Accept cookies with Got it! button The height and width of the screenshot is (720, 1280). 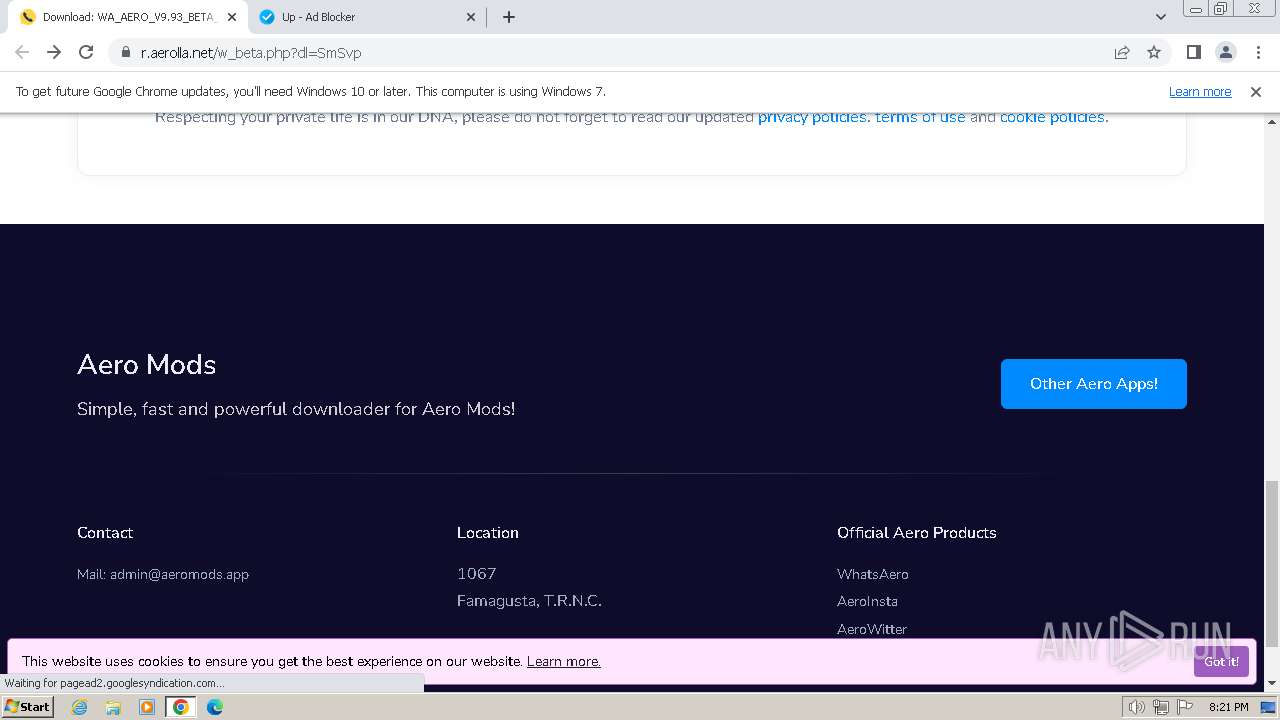coord(1221,661)
